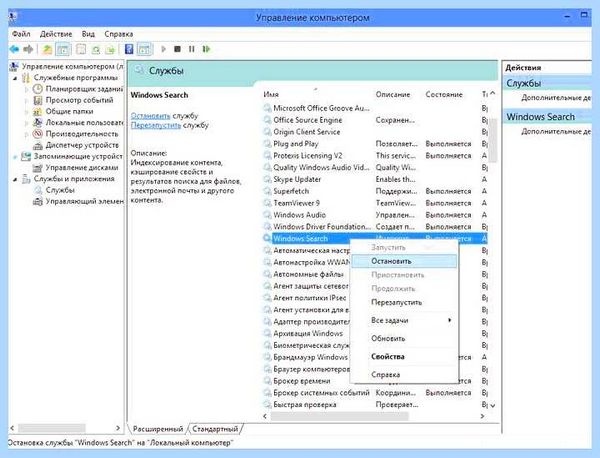
Task: Click the Перезапустить службу link
Action: click(x=156, y=125)
